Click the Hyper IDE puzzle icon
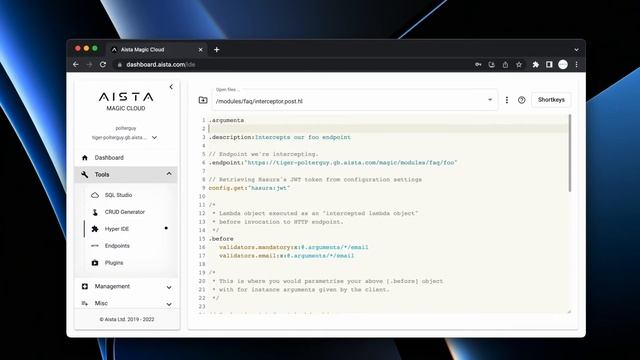 95,229
